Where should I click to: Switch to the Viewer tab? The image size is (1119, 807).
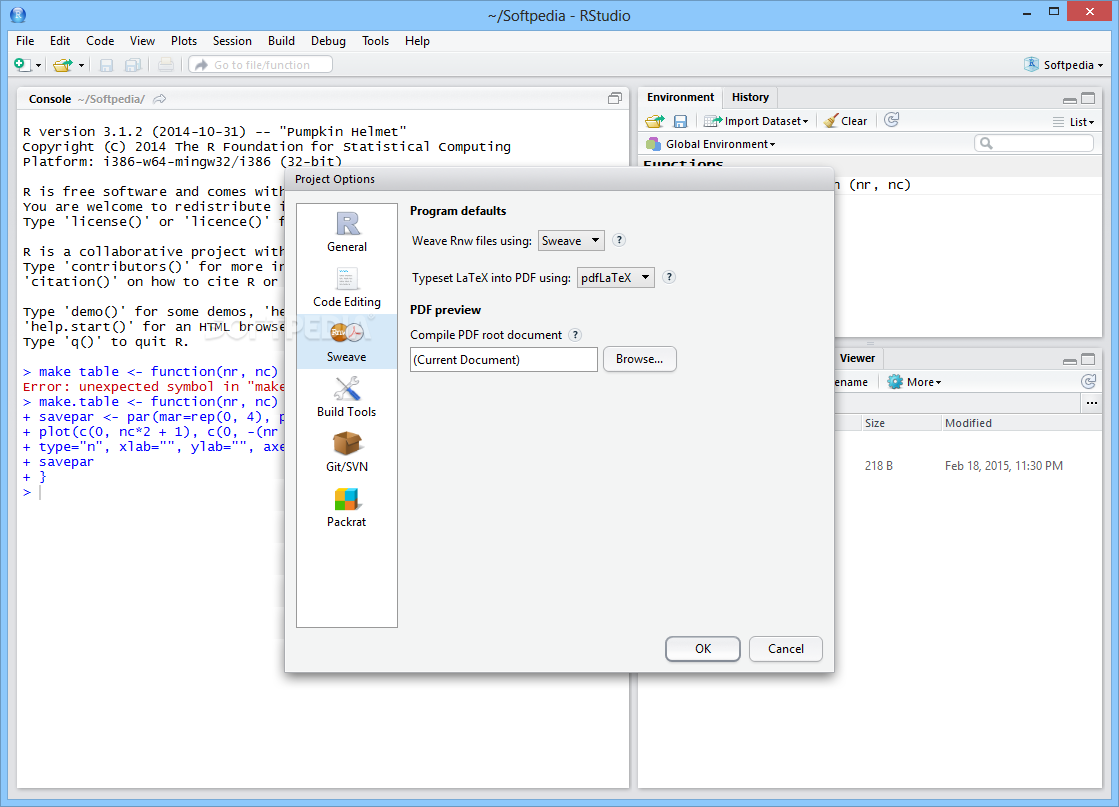pos(857,358)
